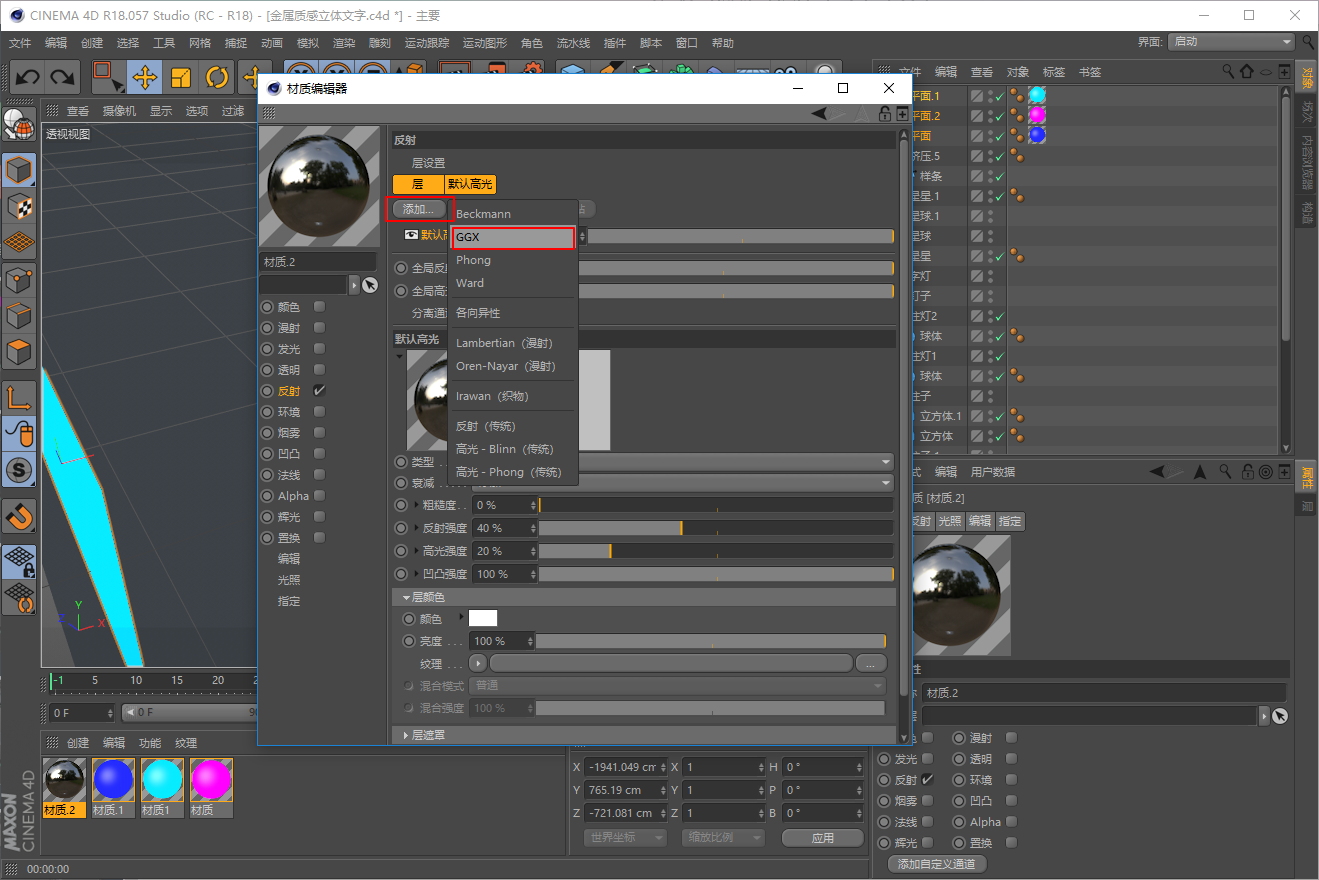Open search in Object Manager
The width and height of the screenshot is (1319, 880).
tap(1228, 72)
